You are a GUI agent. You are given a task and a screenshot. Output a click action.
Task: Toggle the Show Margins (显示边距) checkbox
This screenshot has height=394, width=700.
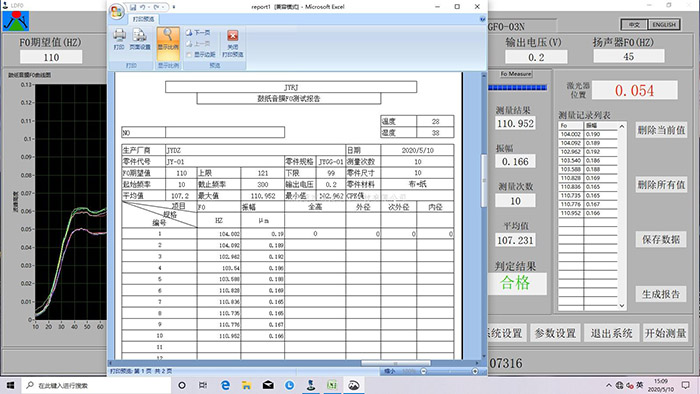click(x=189, y=54)
